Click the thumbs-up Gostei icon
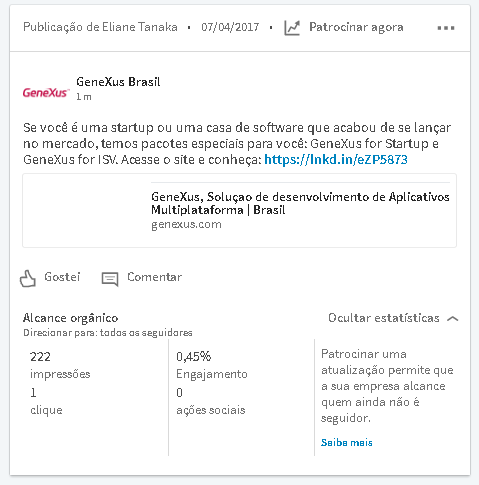This screenshot has width=479, height=485. 28,279
